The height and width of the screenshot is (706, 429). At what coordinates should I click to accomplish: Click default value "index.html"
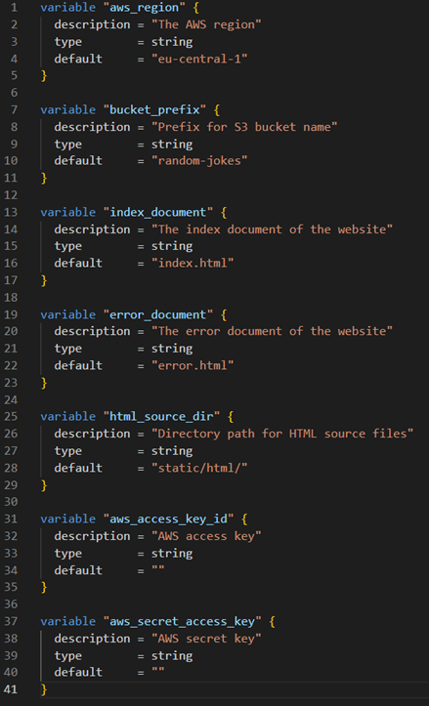[x=193, y=263]
